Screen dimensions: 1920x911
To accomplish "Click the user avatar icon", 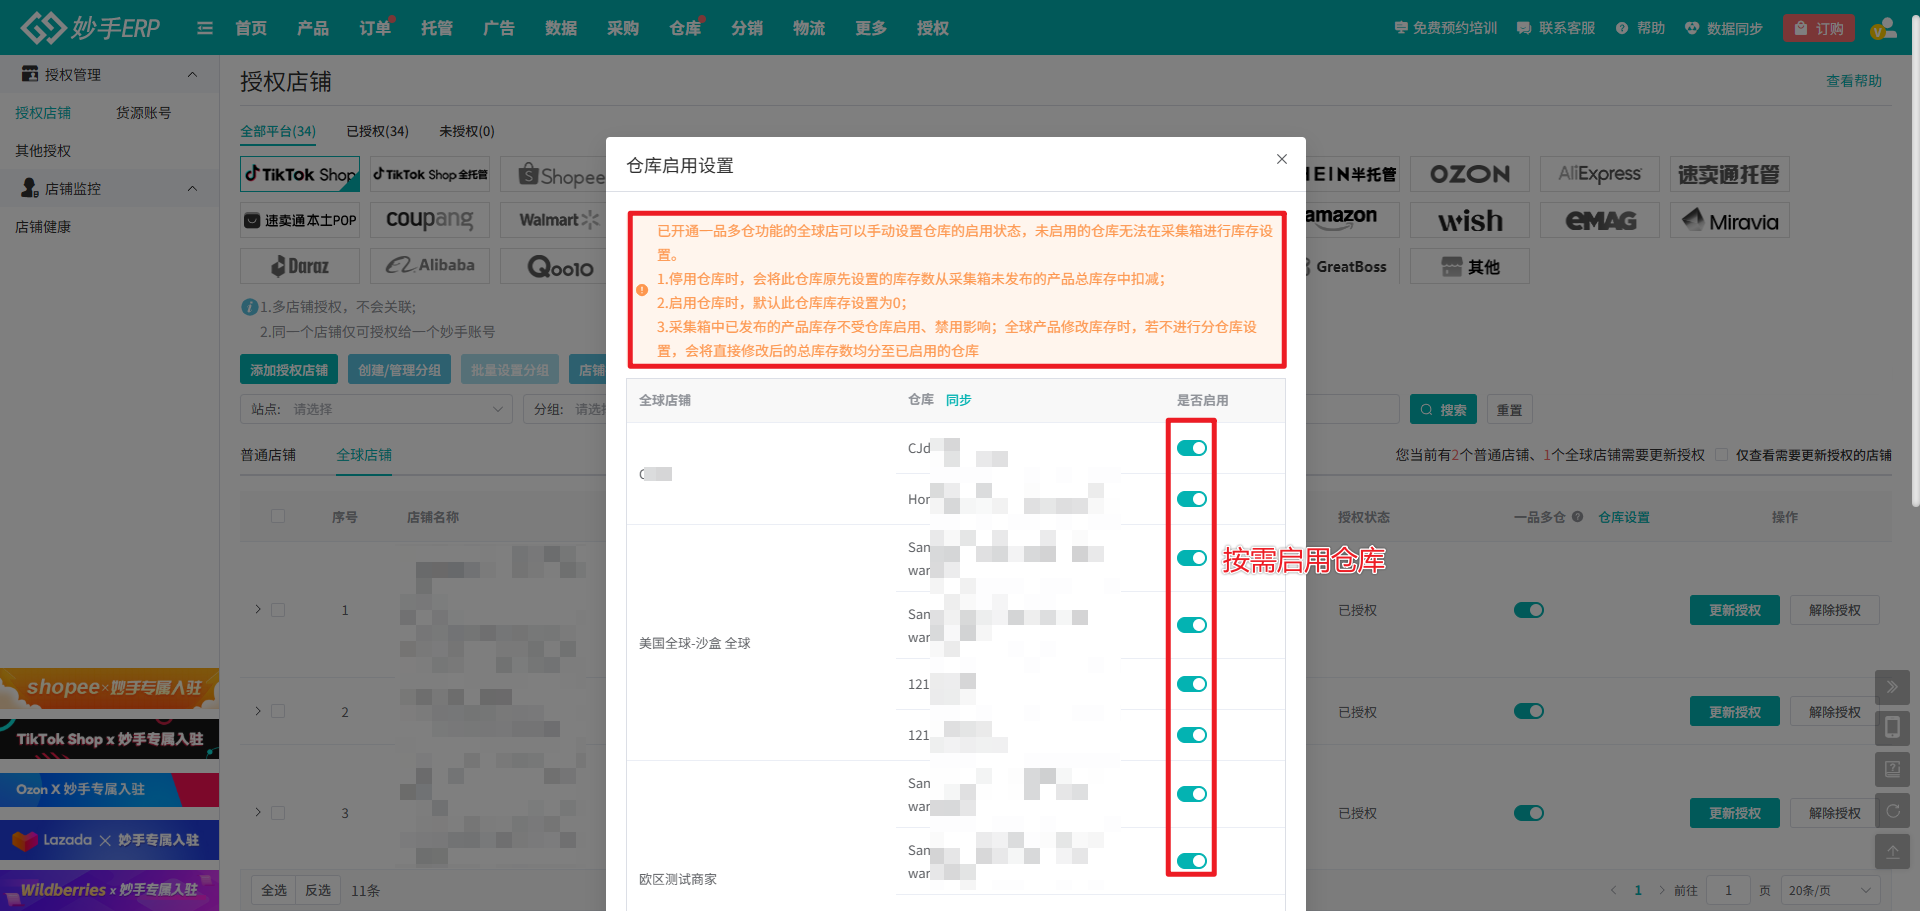I will pyautogui.click(x=1884, y=28).
